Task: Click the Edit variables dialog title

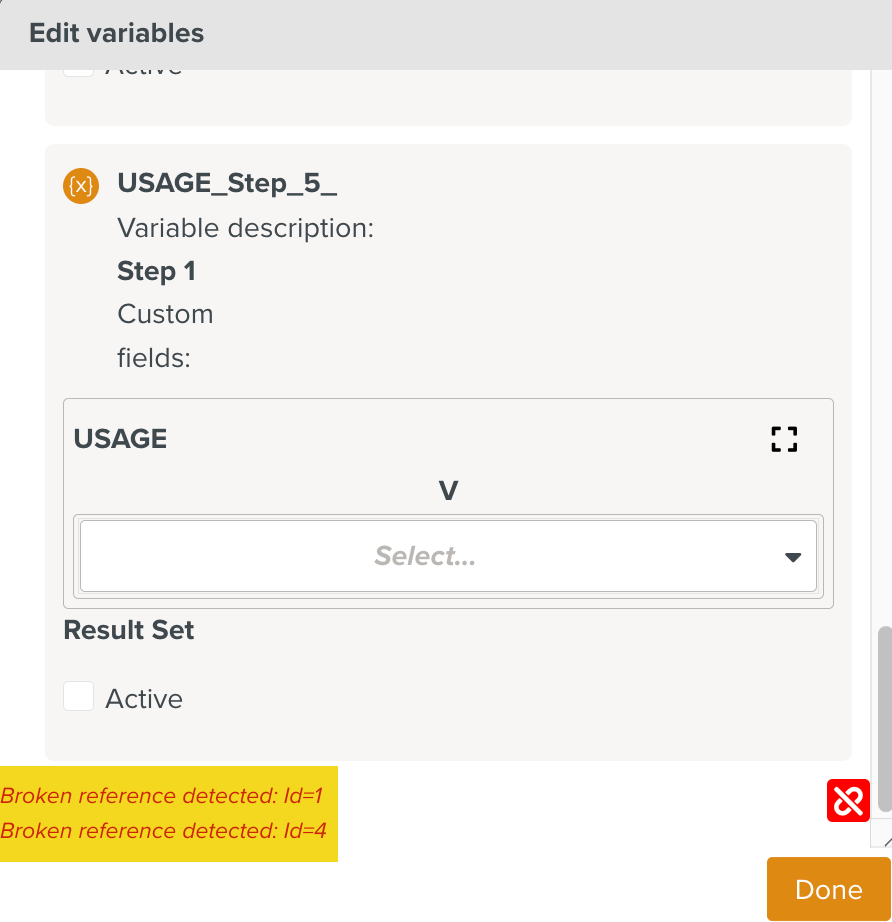Action: [x=116, y=33]
